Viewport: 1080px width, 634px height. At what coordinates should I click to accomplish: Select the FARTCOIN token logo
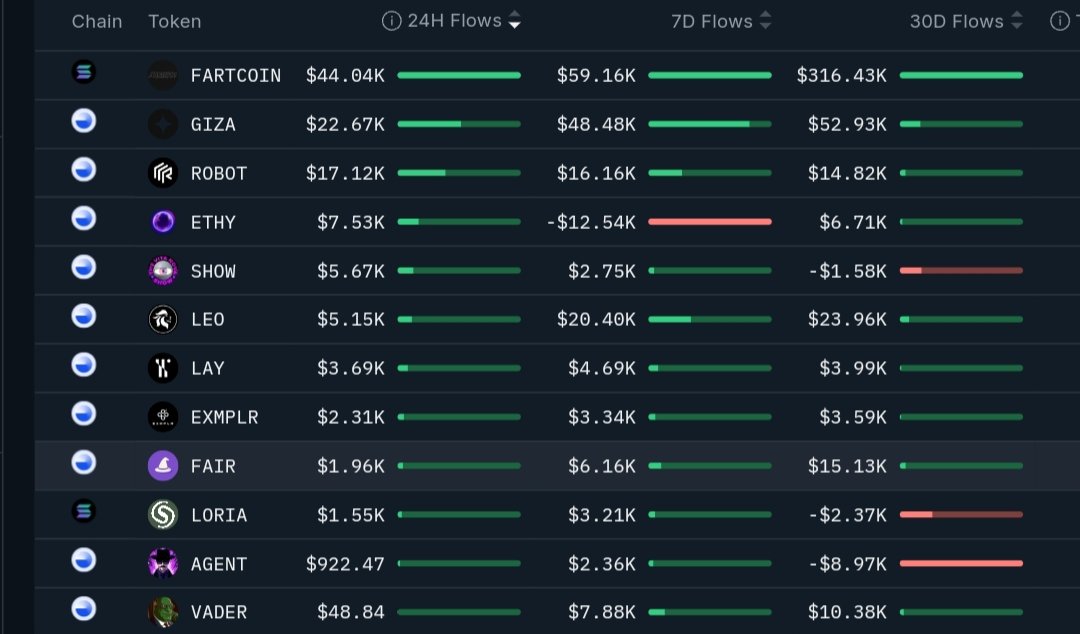tap(162, 74)
